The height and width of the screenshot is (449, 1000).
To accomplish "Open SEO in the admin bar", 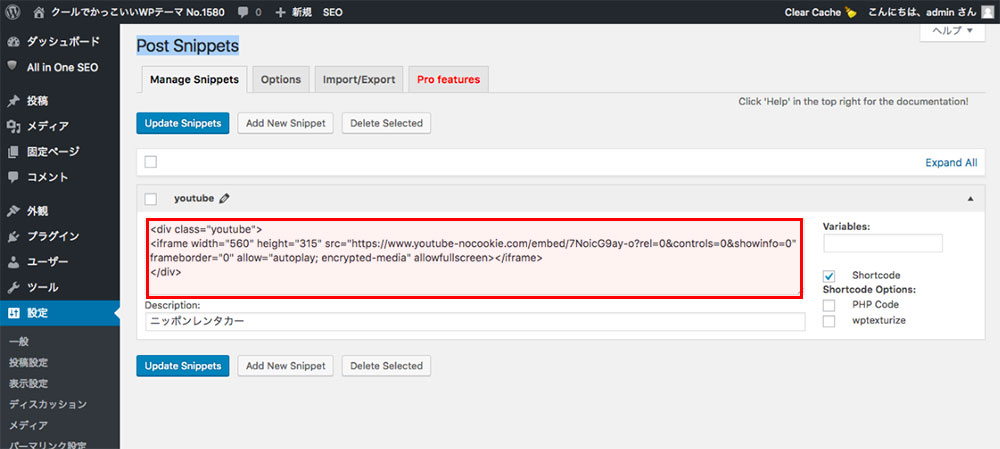I will [x=332, y=12].
